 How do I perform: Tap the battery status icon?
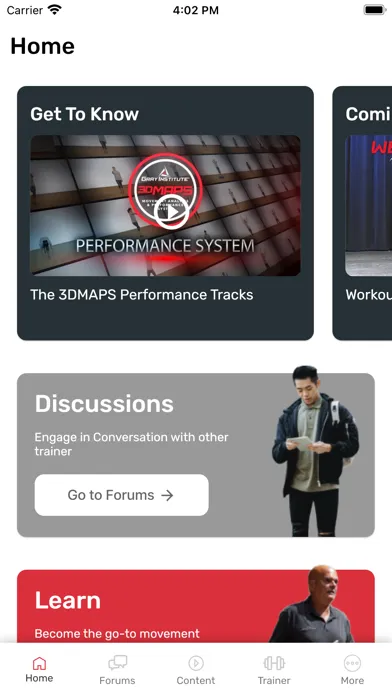(375, 10)
